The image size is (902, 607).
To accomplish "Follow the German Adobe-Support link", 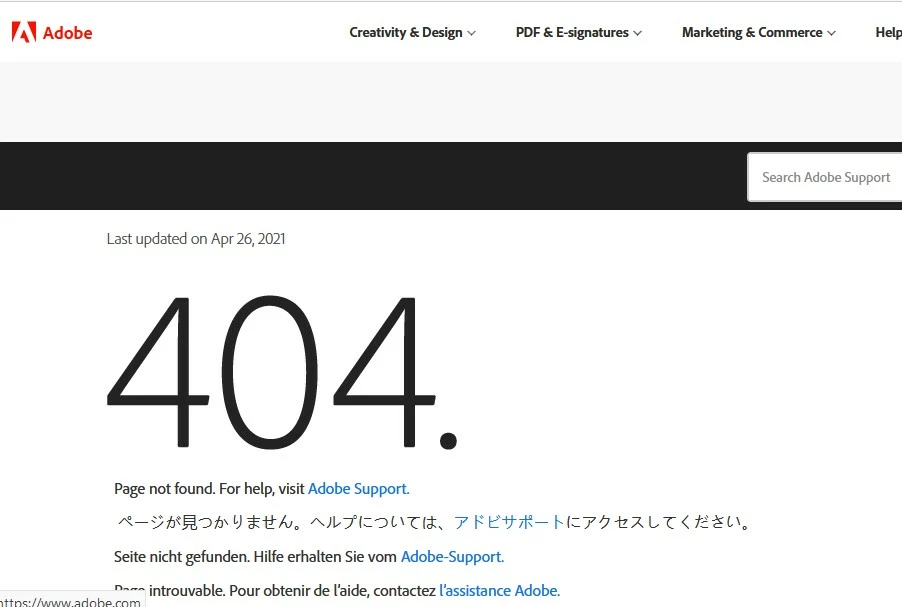I will [452, 556].
